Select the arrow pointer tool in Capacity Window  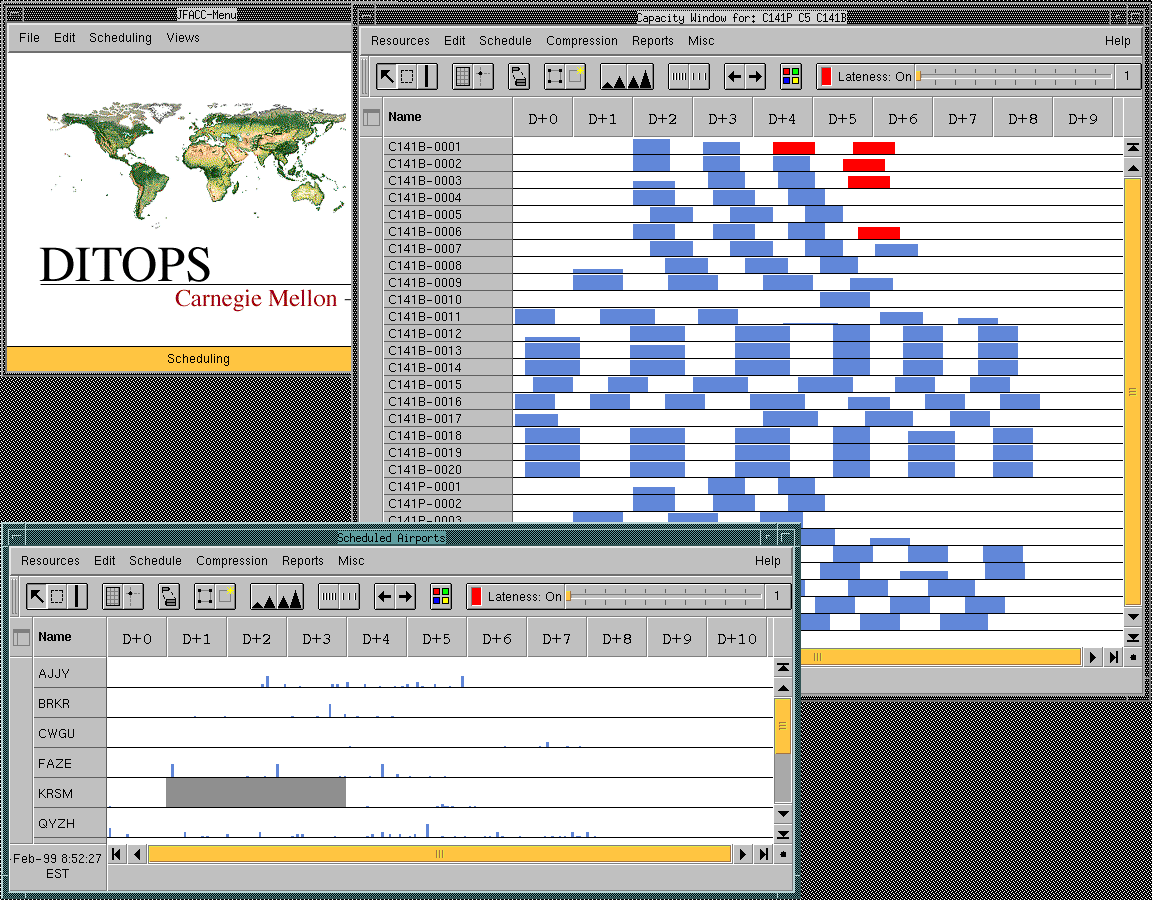387,77
